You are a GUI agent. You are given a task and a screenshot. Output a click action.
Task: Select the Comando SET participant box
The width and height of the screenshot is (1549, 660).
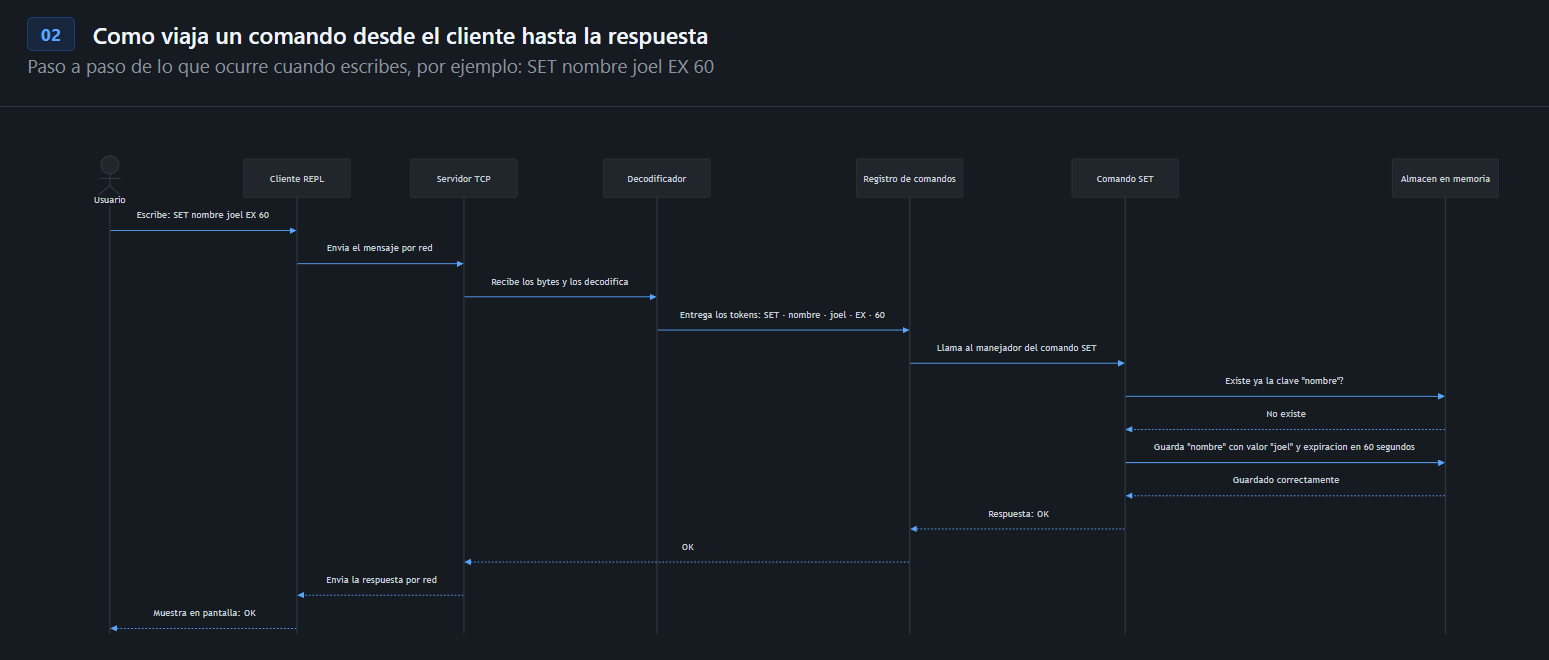click(1125, 178)
